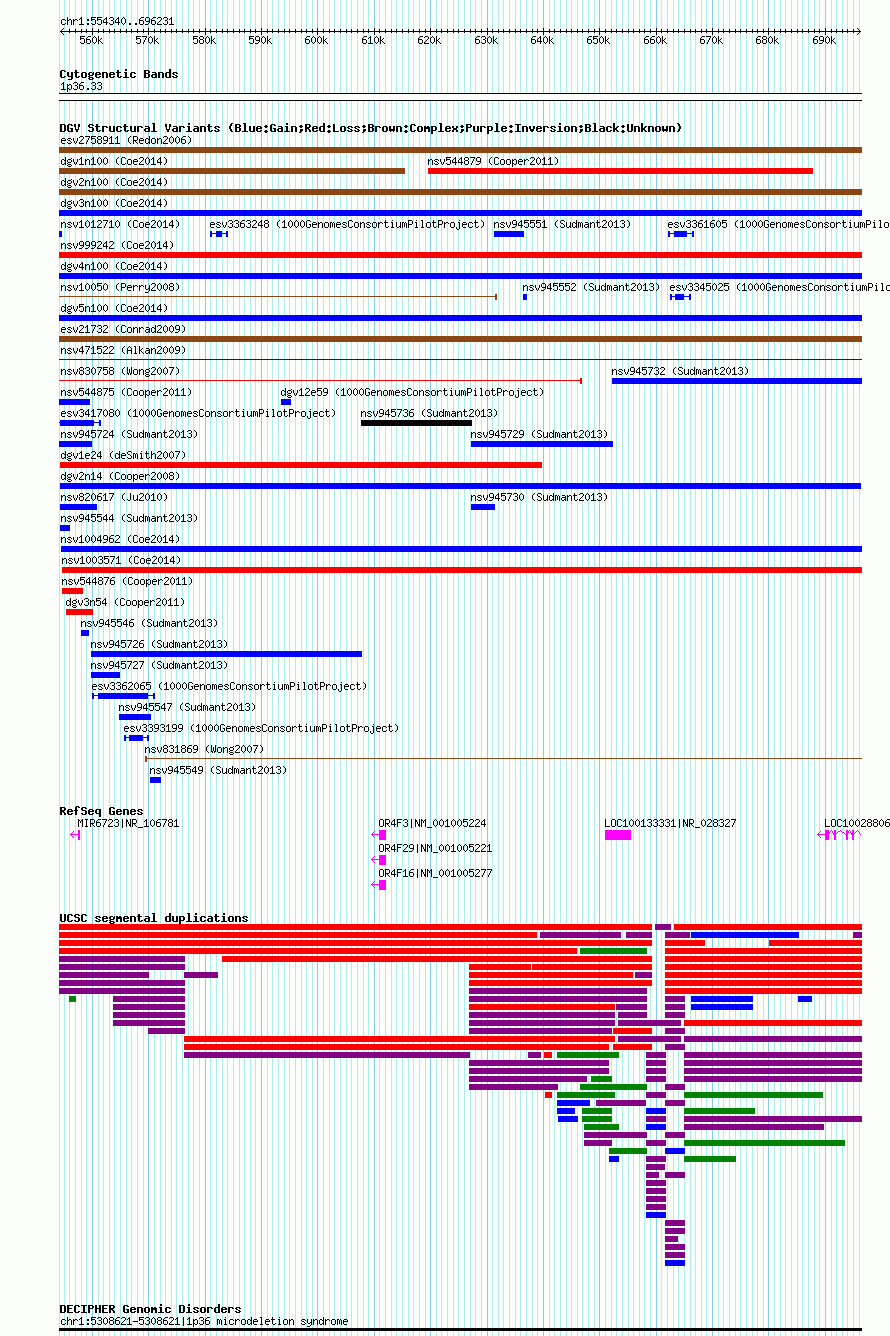Select the black nsv945736 unknown-type bar

pos(416,423)
